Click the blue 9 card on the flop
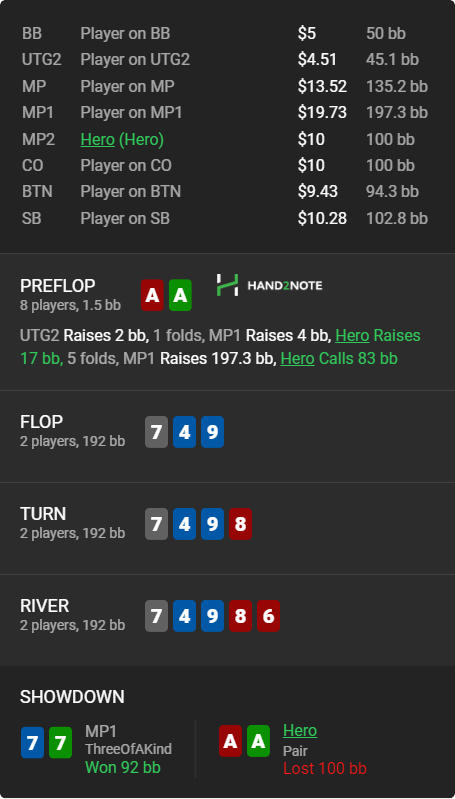This screenshot has width=455, height=799. click(x=212, y=432)
